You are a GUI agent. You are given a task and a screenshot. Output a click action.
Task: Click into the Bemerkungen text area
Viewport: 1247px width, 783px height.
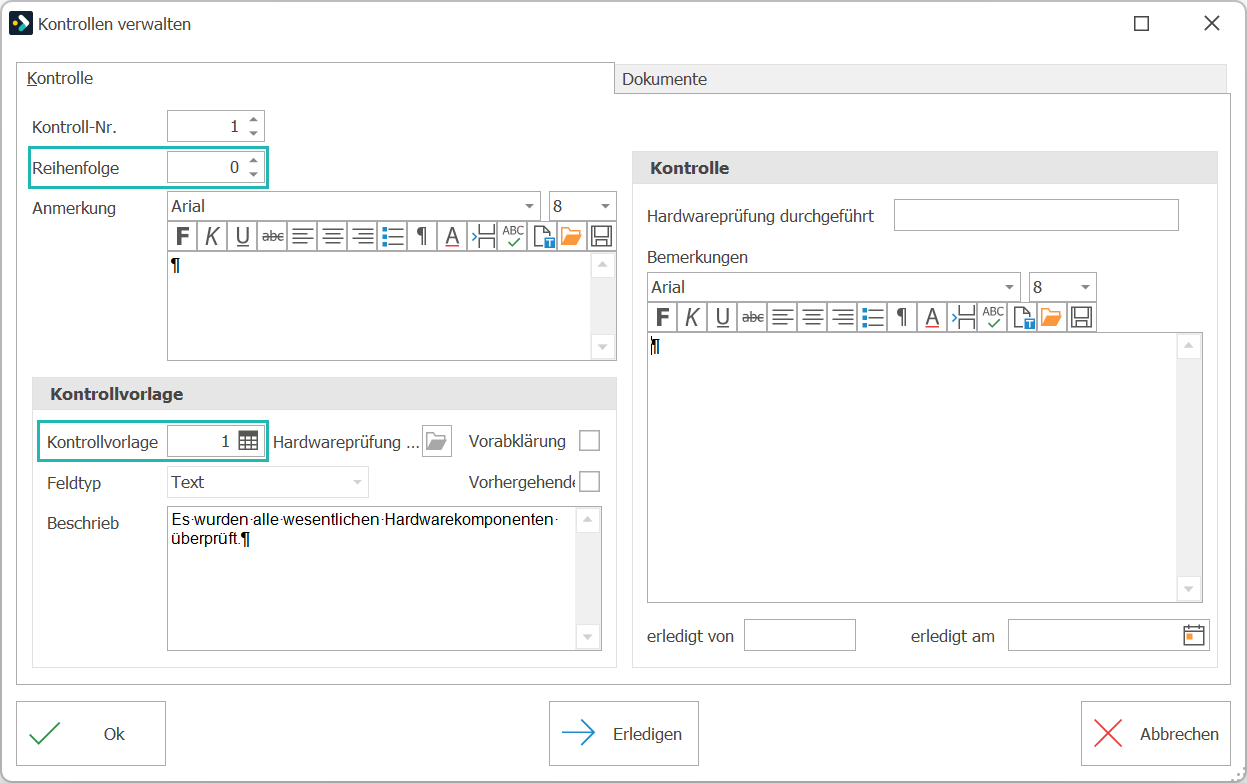point(912,467)
